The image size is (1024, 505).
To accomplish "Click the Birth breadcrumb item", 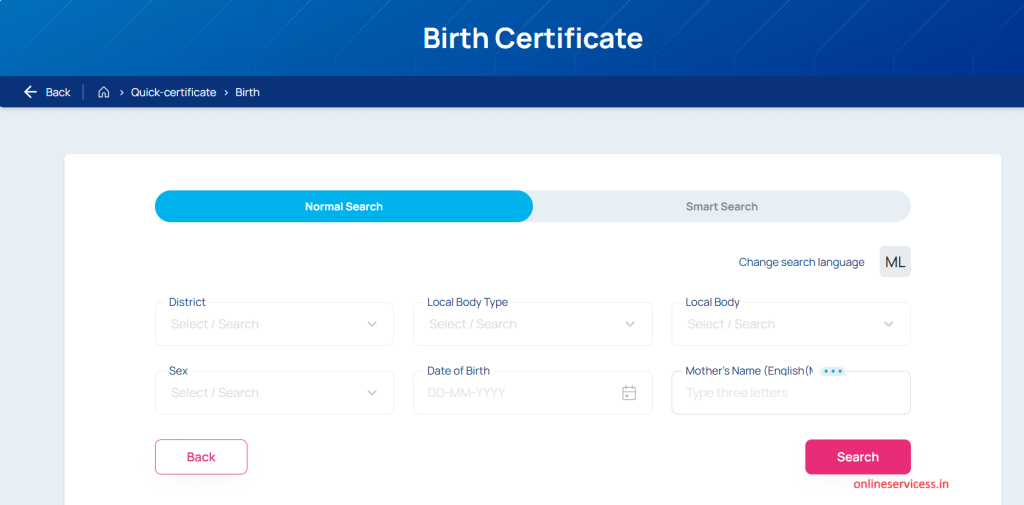I will [x=247, y=92].
